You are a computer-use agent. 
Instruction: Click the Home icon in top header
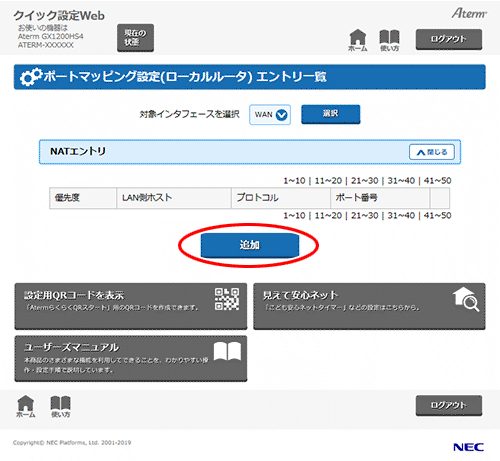[357, 40]
